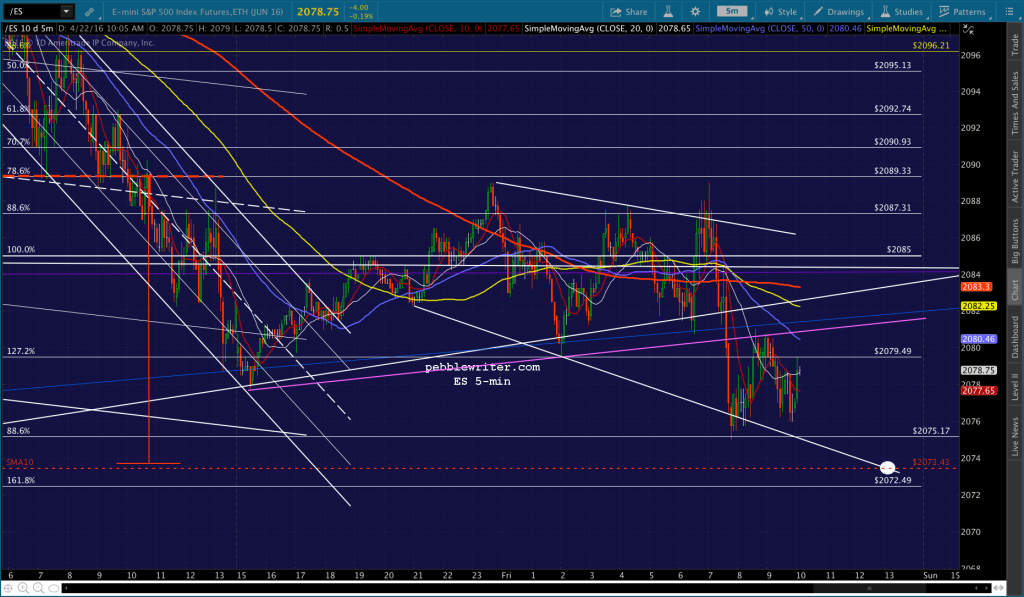The width and height of the screenshot is (1024, 597).
Task: Click the Share button
Action: (x=628, y=12)
